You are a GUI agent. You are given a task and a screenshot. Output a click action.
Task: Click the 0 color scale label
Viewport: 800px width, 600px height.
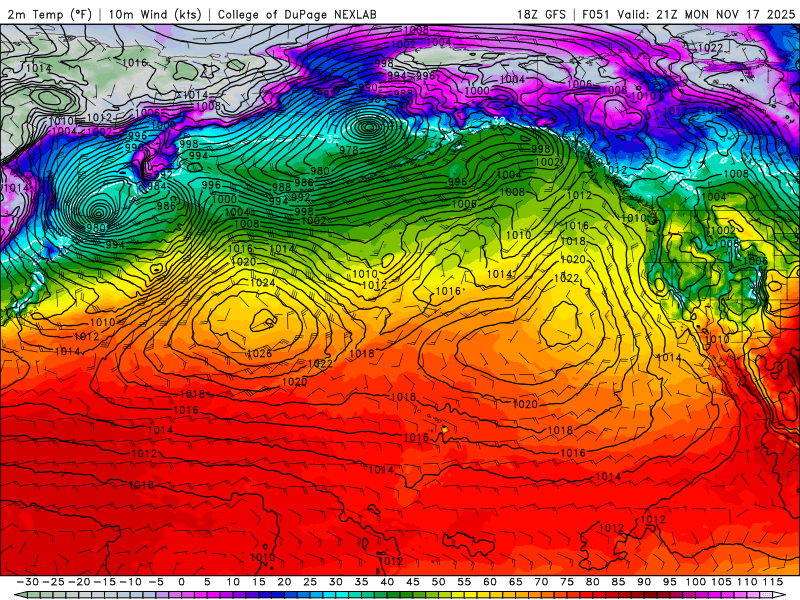point(182,582)
